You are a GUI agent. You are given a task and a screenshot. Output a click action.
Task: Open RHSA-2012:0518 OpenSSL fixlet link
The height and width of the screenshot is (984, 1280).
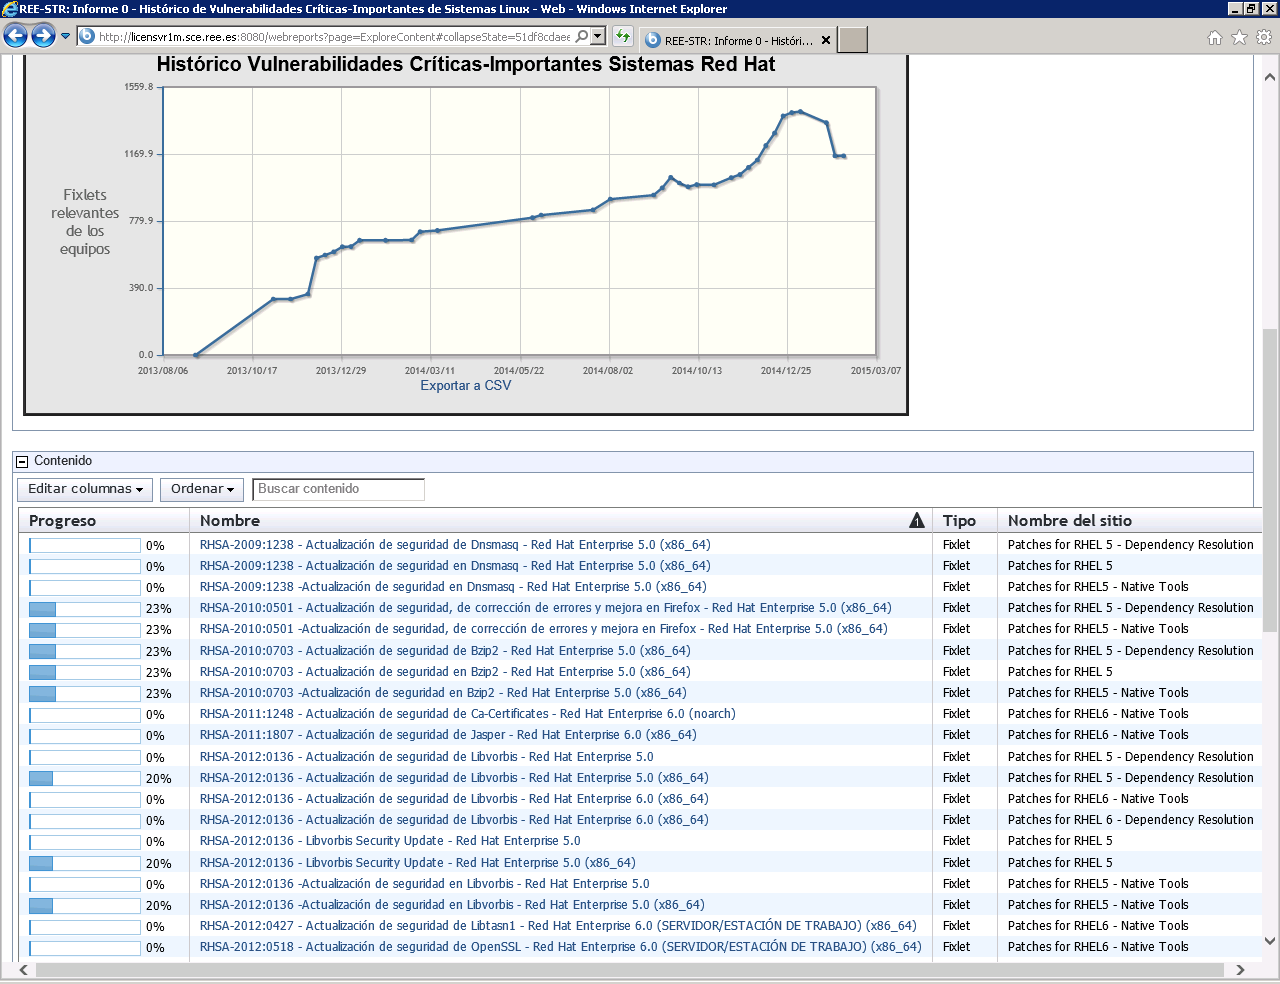pyautogui.click(x=561, y=947)
